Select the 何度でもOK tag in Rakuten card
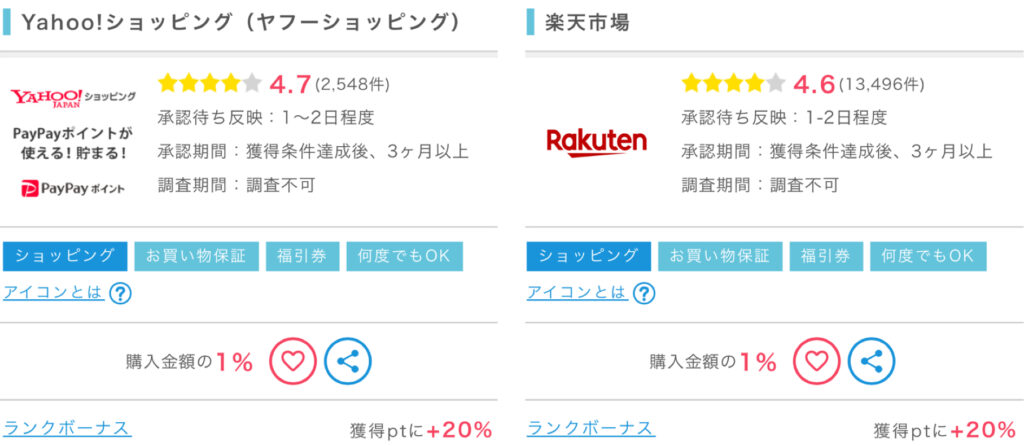This screenshot has width=1024, height=446. [929, 257]
